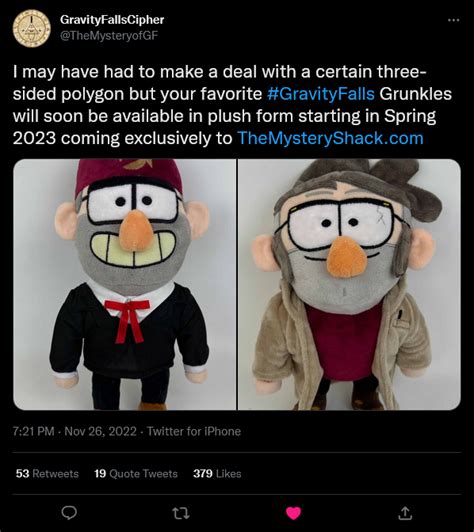This screenshot has width=474, height=532.
Task: Click the Nov 26, 2022 date
Action: 100,431
